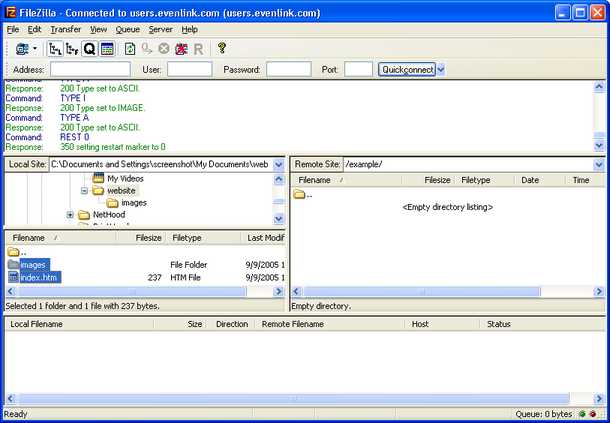
Task: Open the Server menu
Action: 160,30
